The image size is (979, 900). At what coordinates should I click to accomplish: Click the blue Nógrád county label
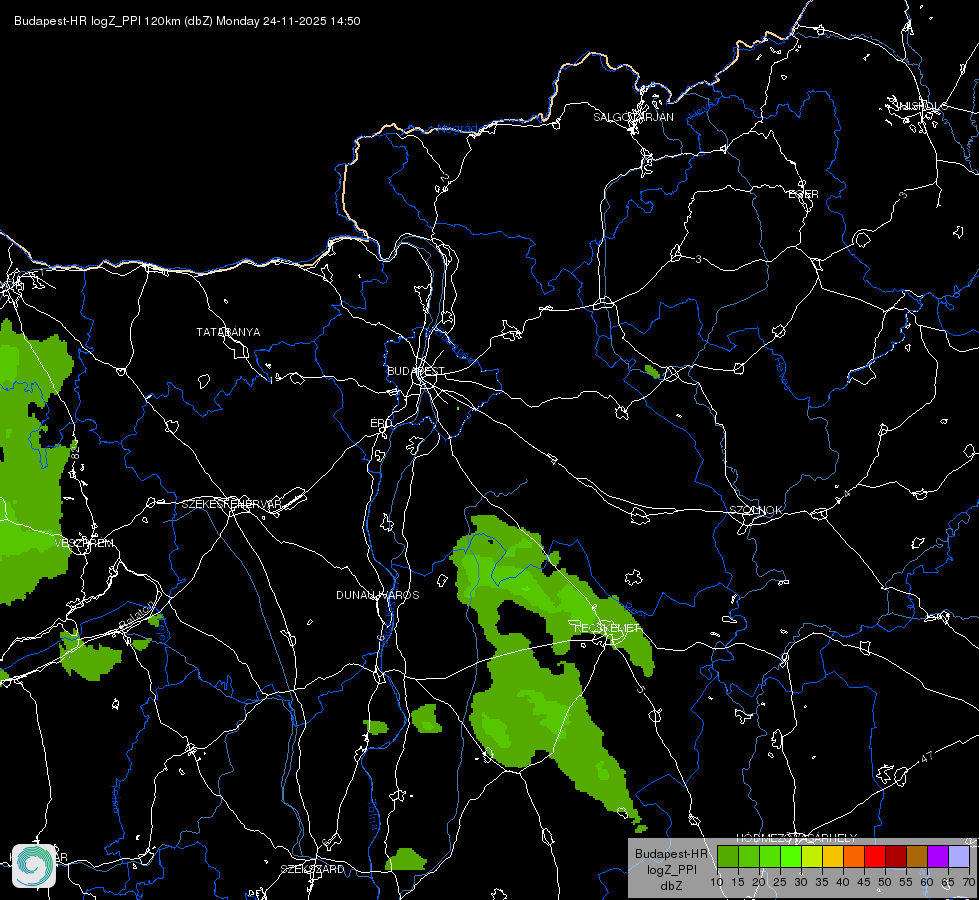pyautogui.click(x=457, y=129)
